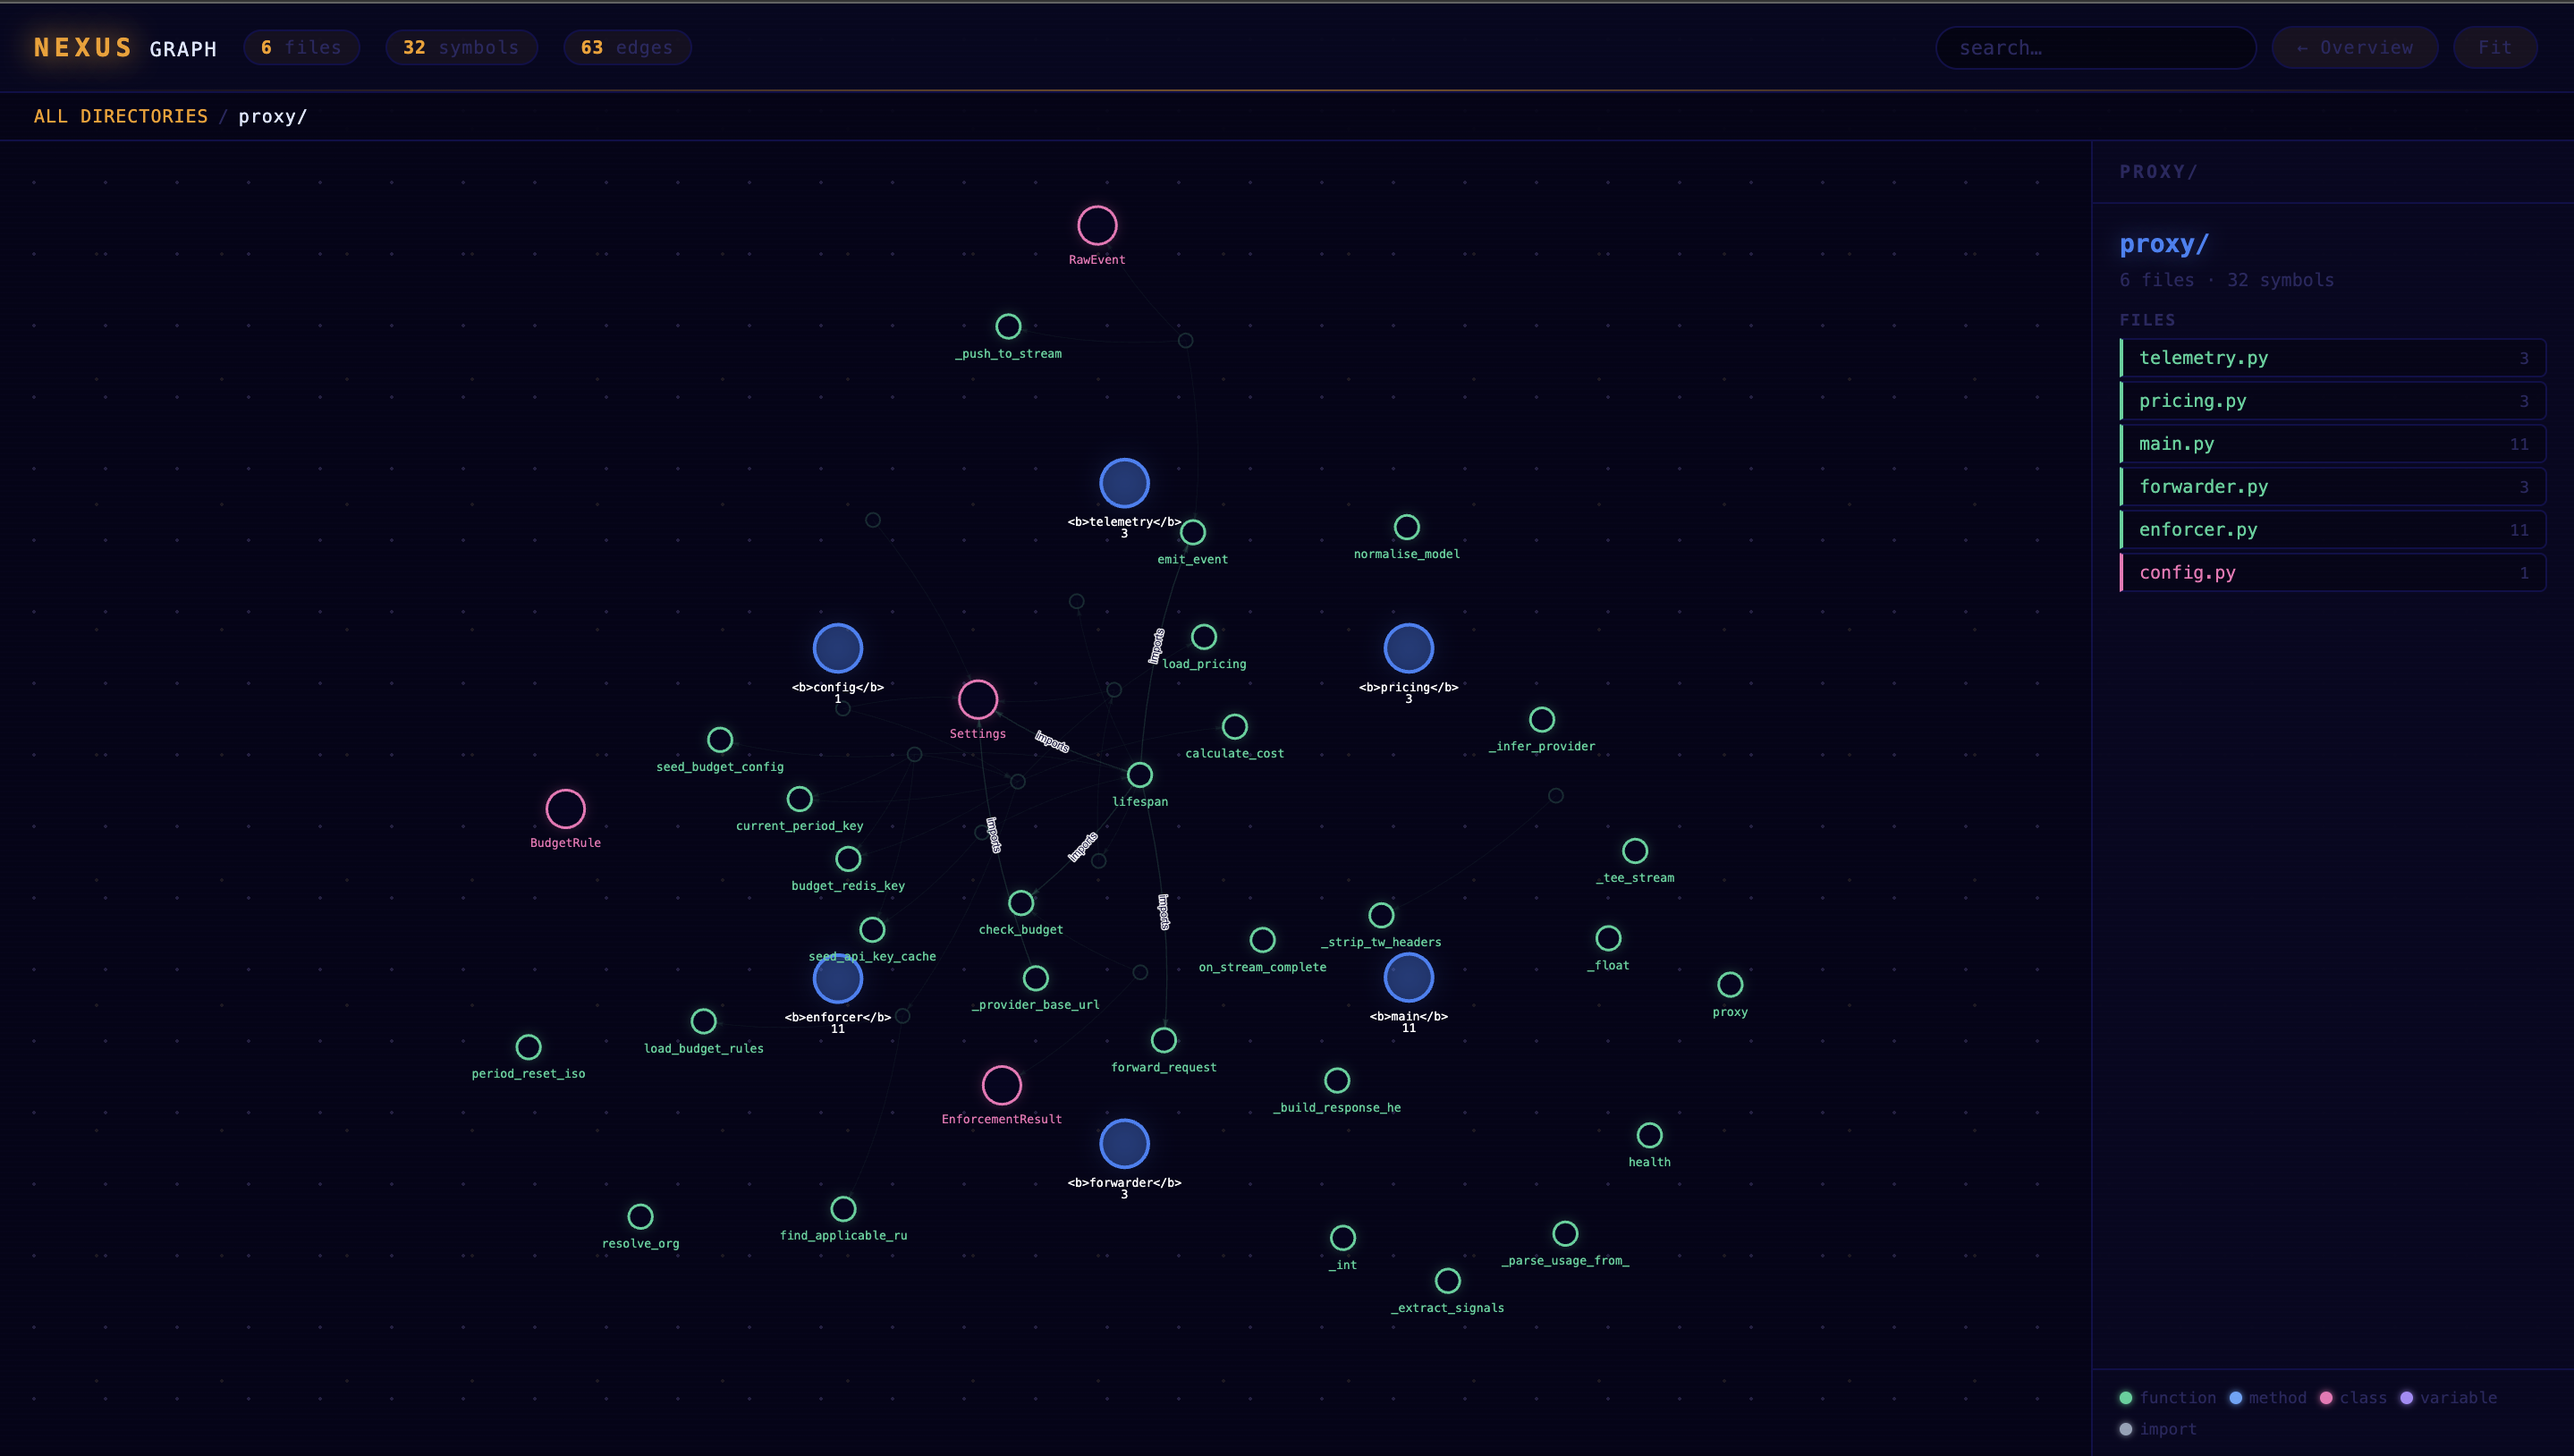Open forwarder.py in the files list
This screenshot has height=1456, width=2574.
pyautogui.click(x=2332, y=487)
